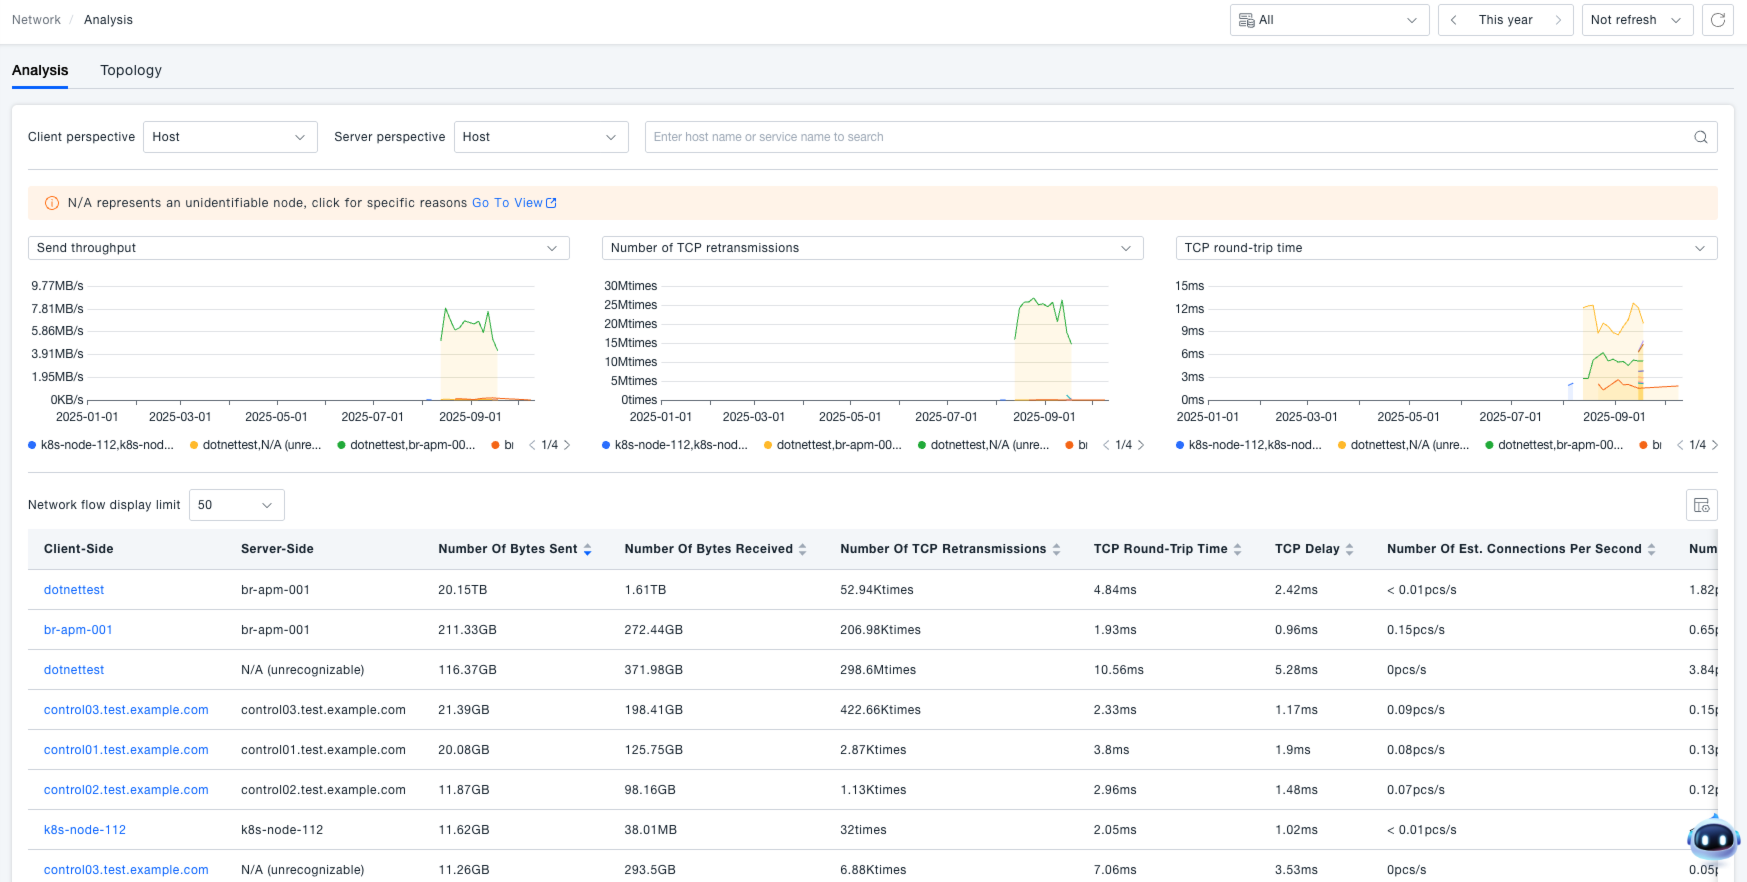Next legend page in Send throughput chart

(x=567, y=445)
